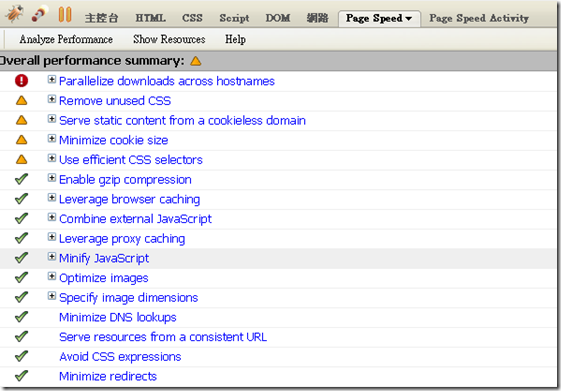Screen dimensions: 561x391
Task: Click green check beside Leverage proxy caching
Action: click(x=21, y=238)
